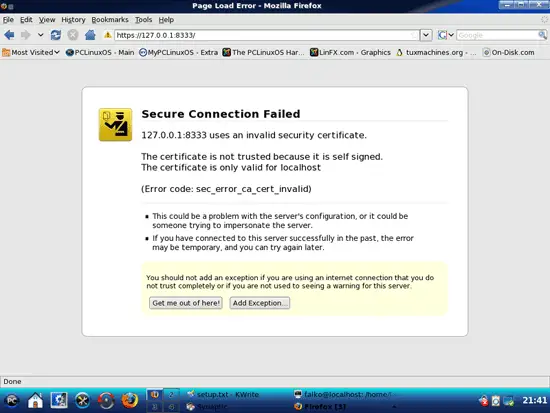
Task: Click the Forward navigation arrow
Action: coord(26,35)
